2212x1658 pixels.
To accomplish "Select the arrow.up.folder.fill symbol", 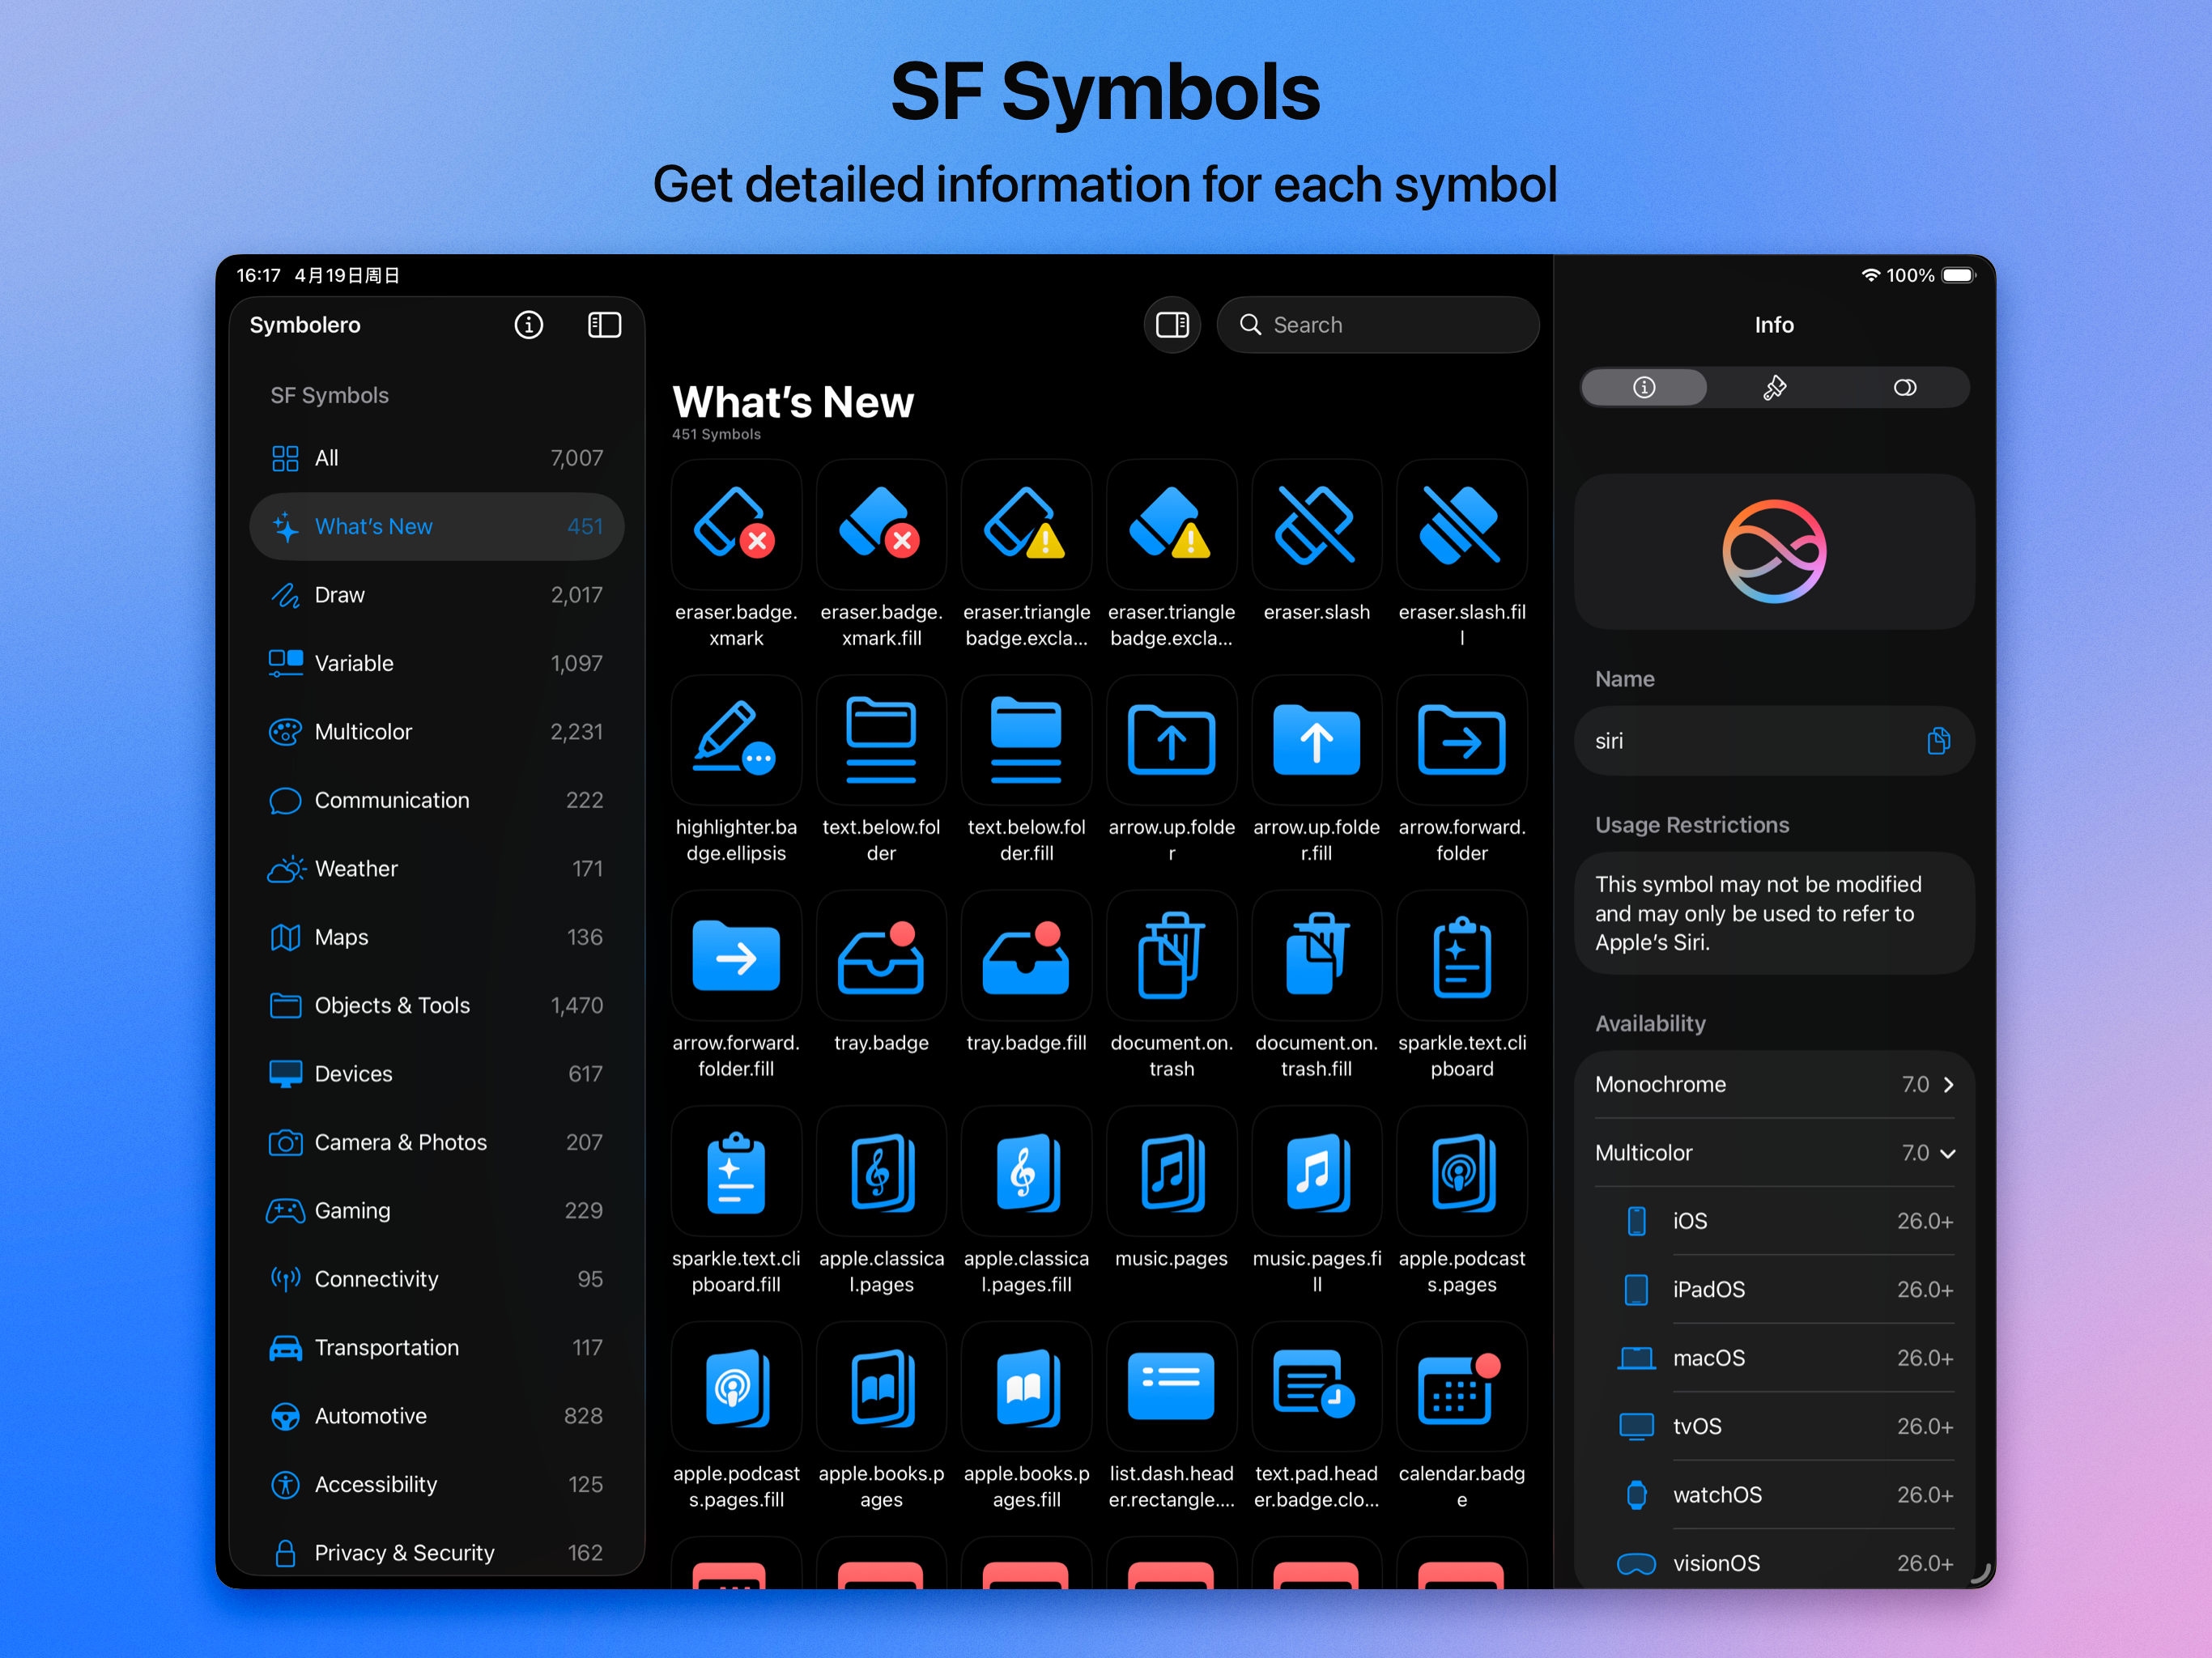I will point(1316,740).
